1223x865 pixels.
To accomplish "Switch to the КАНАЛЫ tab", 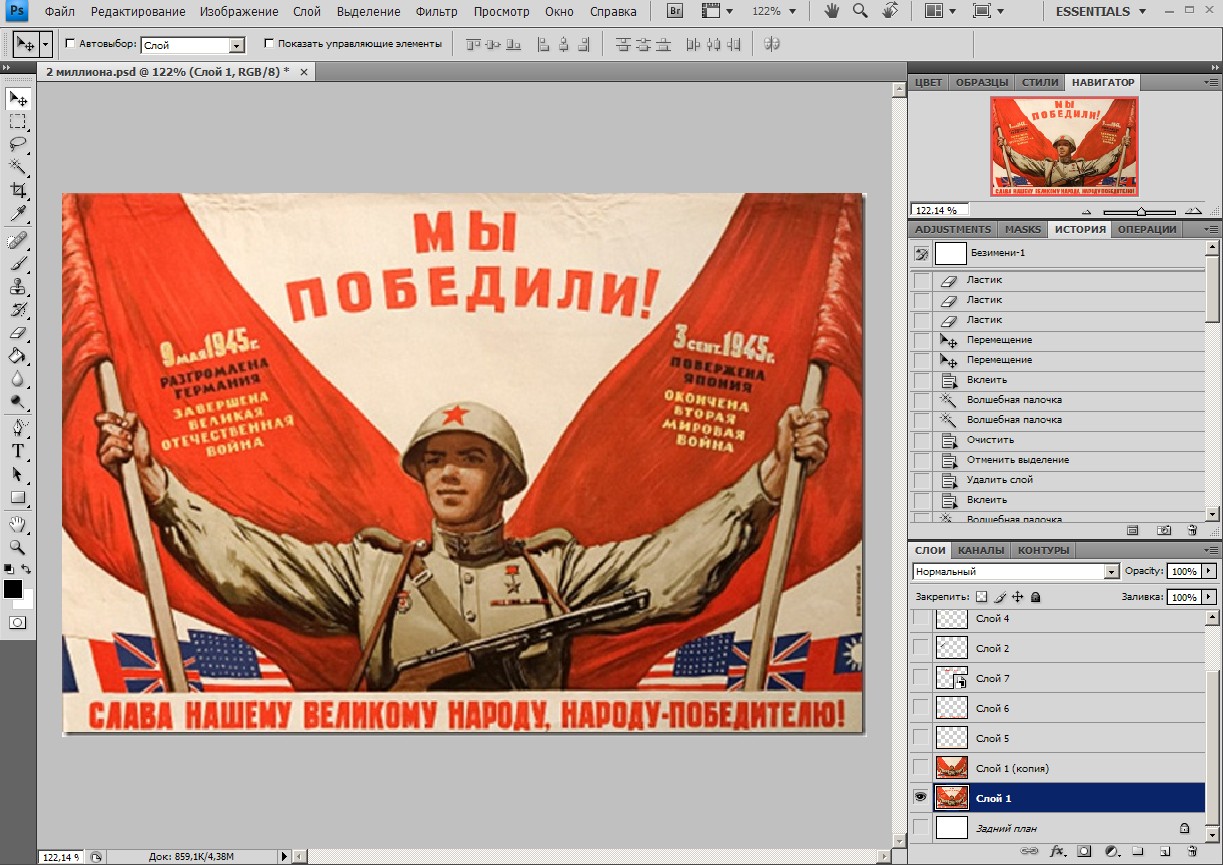I will [980, 550].
